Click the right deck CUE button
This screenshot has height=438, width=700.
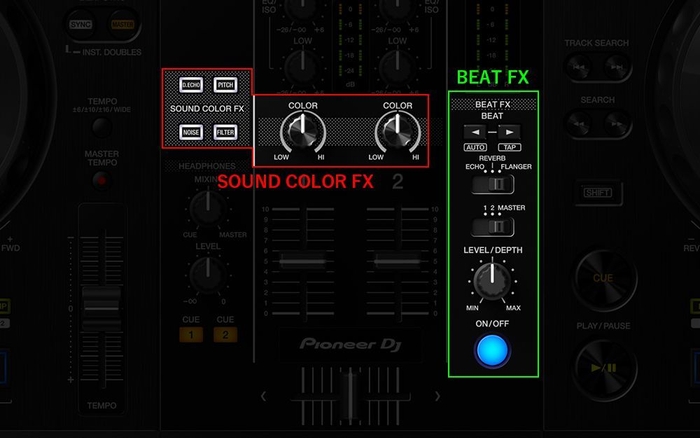[x=605, y=279]
